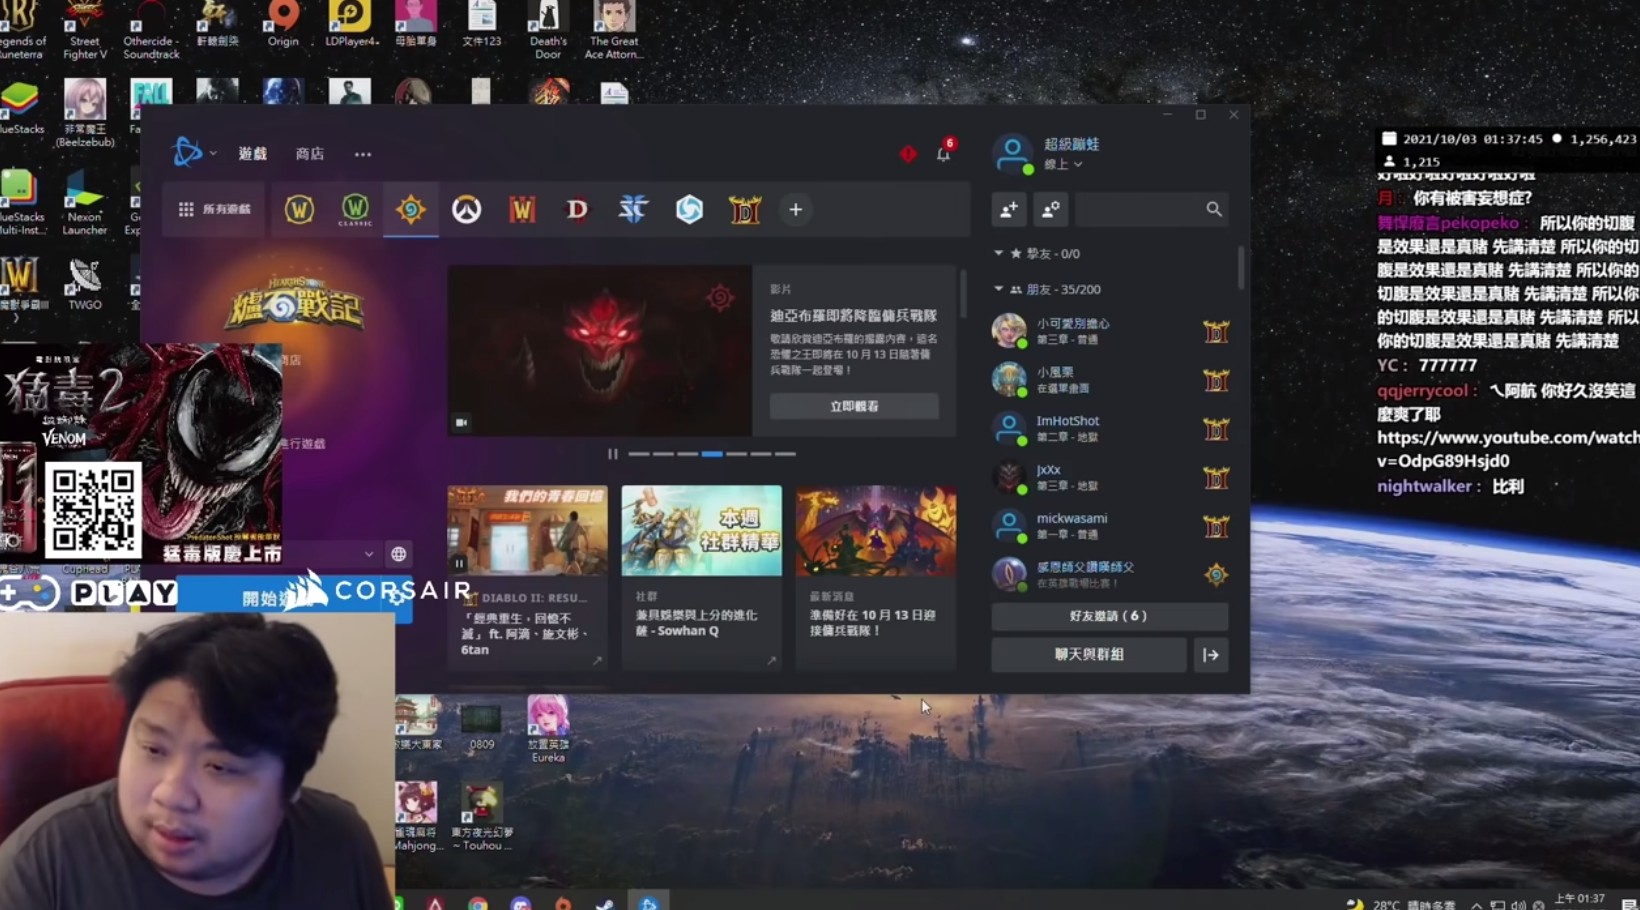Open the notifications bell with badge 6
1640x910 pixels.
point(943,153)
